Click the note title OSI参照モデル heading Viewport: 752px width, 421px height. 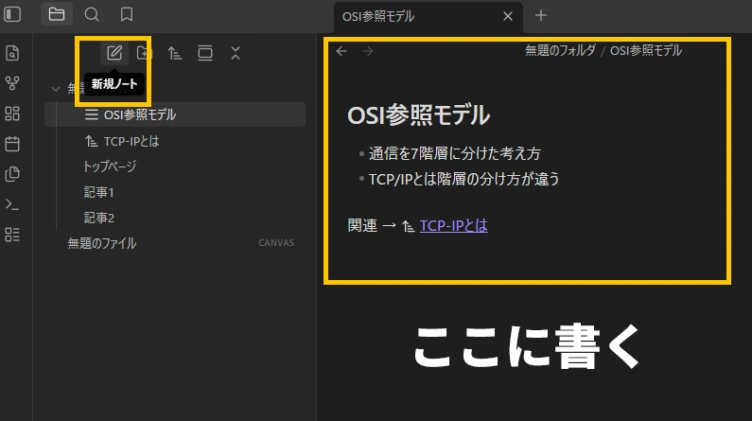418,115
